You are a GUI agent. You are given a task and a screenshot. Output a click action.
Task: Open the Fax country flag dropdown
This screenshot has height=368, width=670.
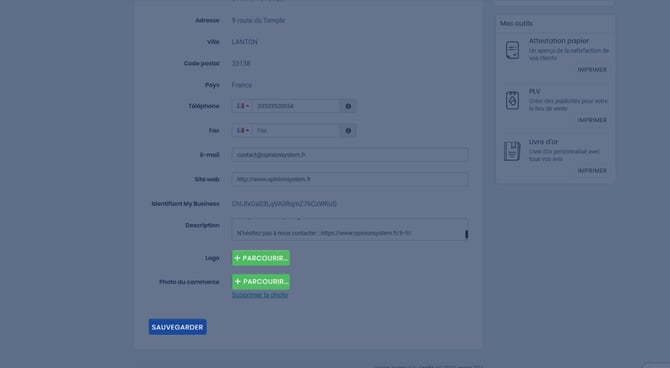click(x=242, y=130)
